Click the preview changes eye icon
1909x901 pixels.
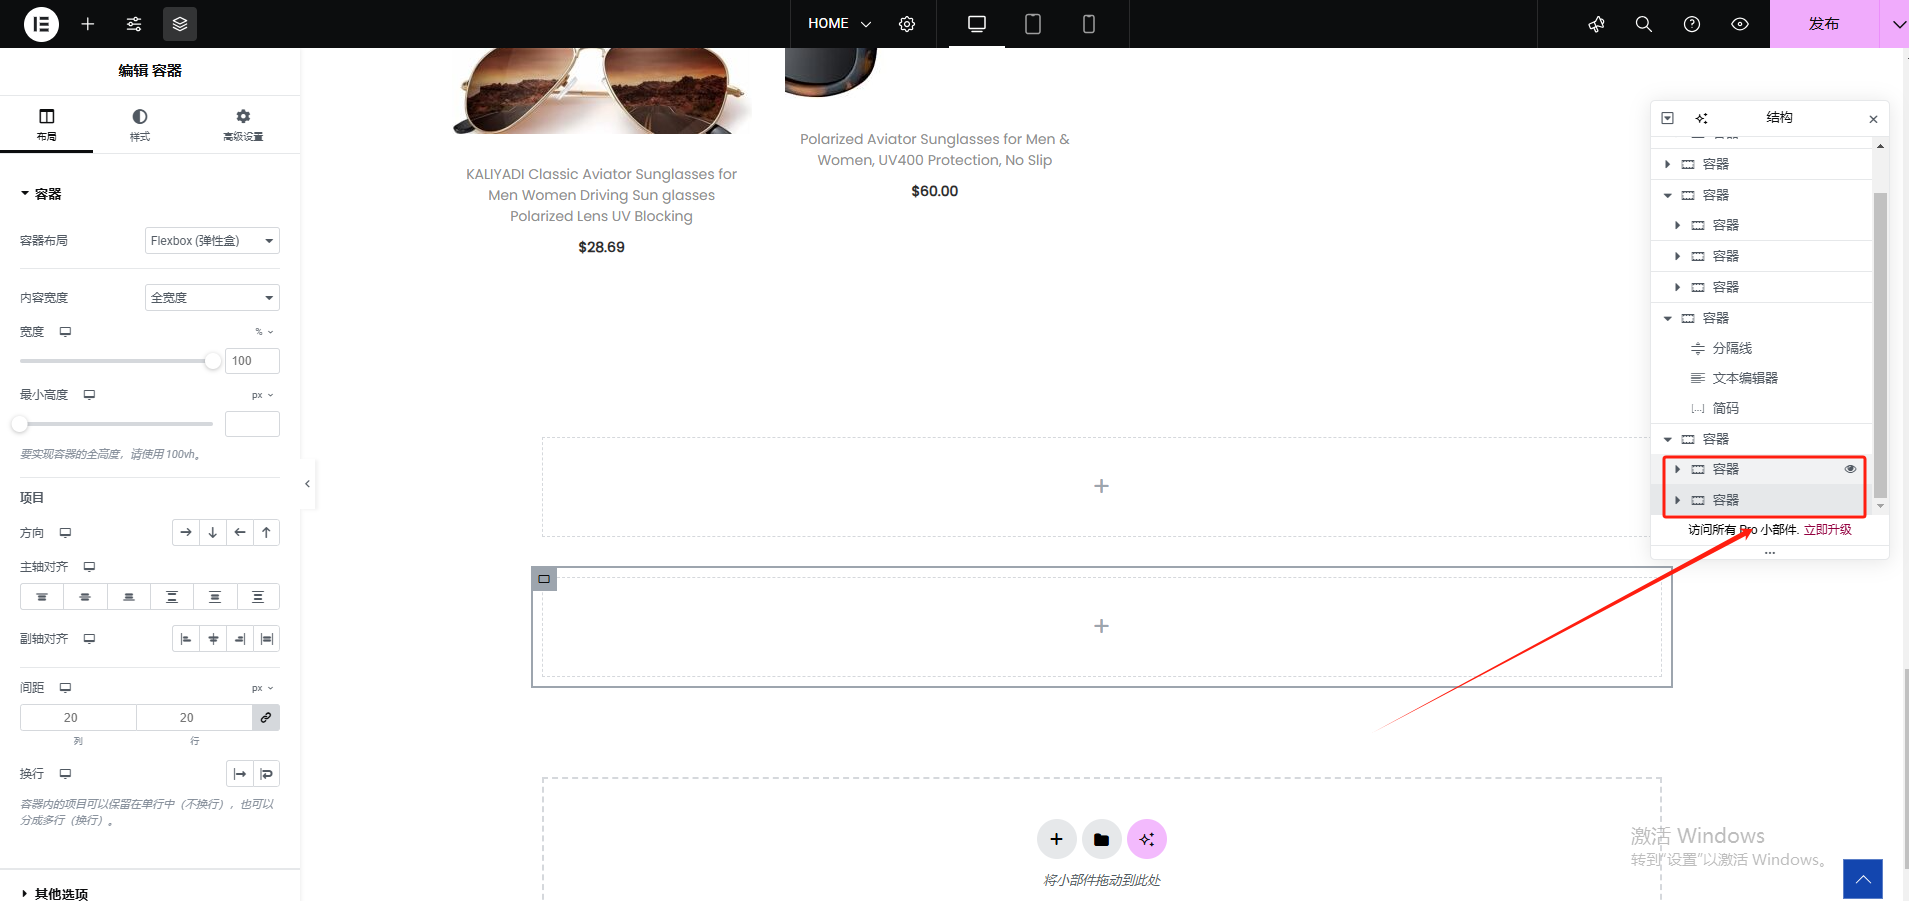1740,24
